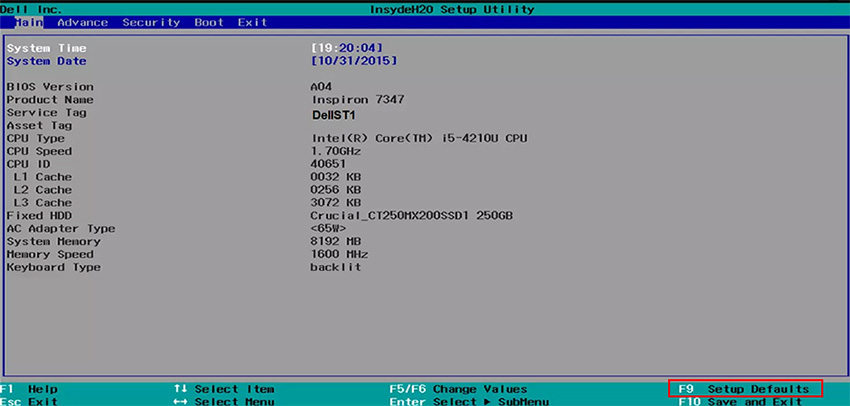Click the Service Tag value DellST1

click(x=335, y=113)
